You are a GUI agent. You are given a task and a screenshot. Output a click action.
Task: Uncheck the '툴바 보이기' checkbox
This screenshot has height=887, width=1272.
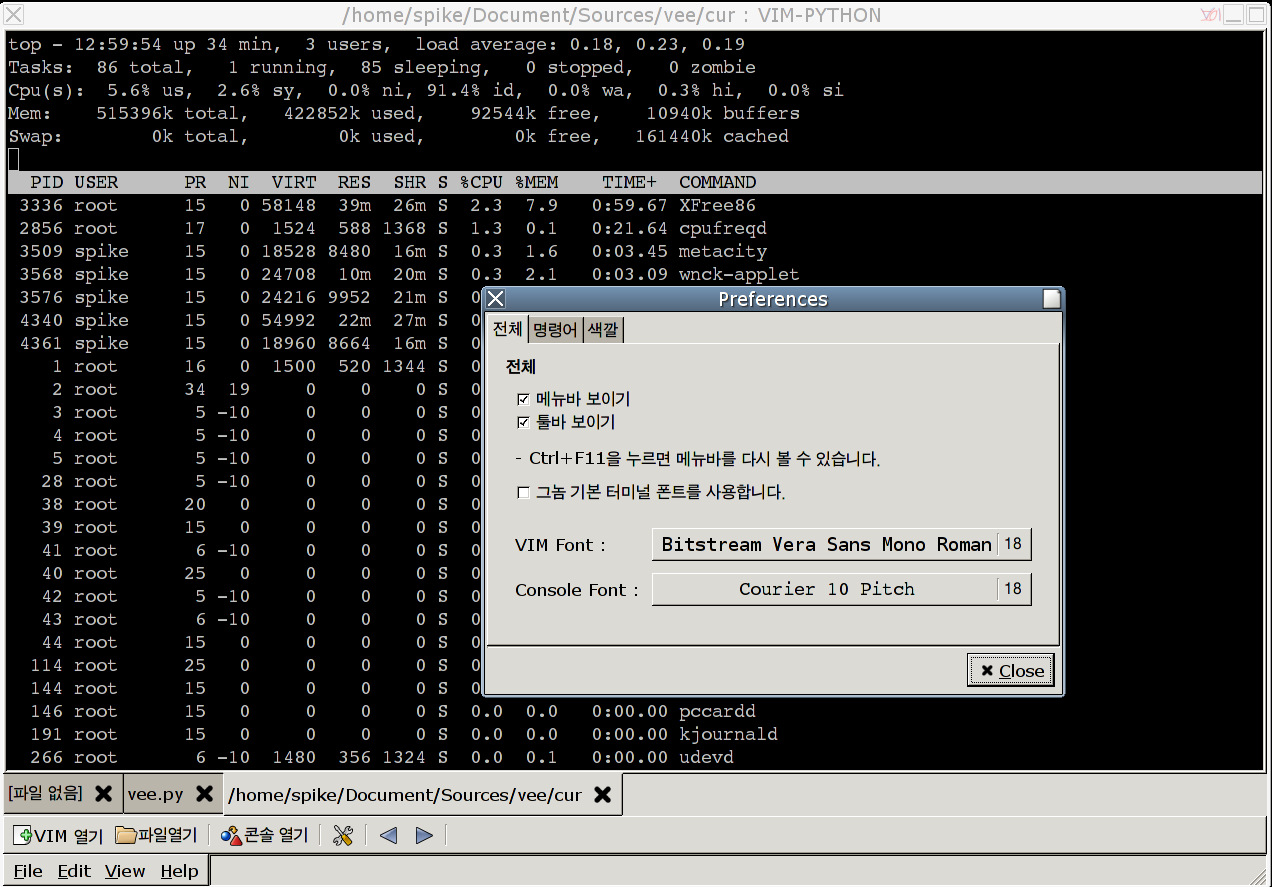523,422
